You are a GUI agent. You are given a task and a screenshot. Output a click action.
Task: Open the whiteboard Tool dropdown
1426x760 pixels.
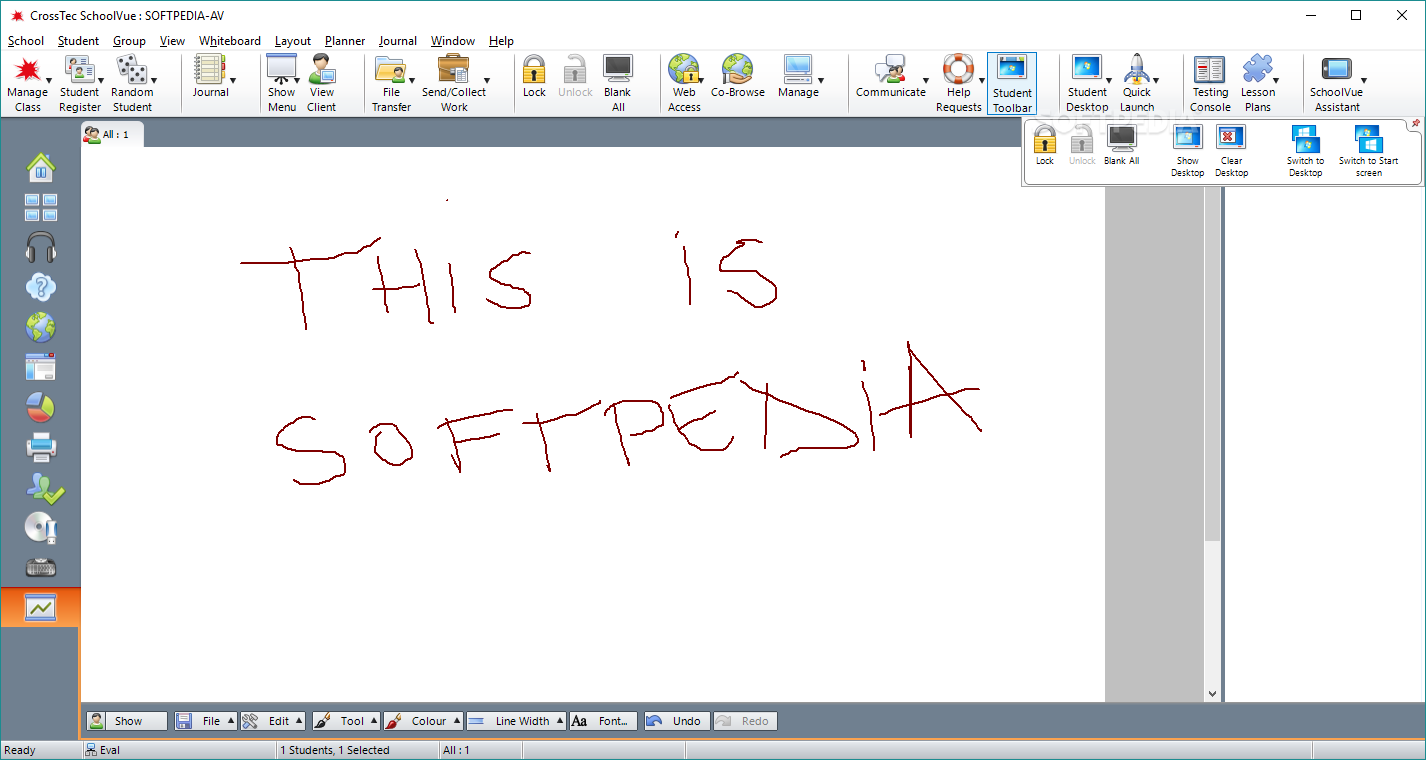[346, 721]
